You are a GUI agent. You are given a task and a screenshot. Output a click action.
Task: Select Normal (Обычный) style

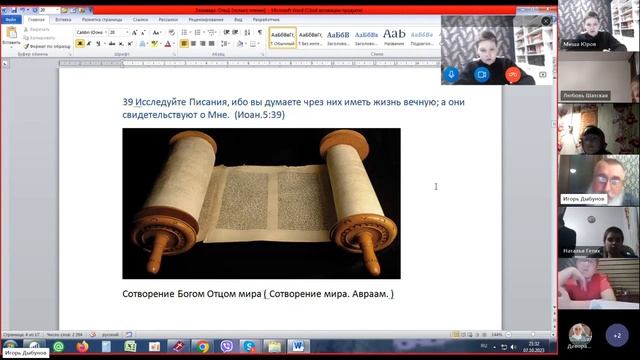pyautogui.click(x=282, y=38)
